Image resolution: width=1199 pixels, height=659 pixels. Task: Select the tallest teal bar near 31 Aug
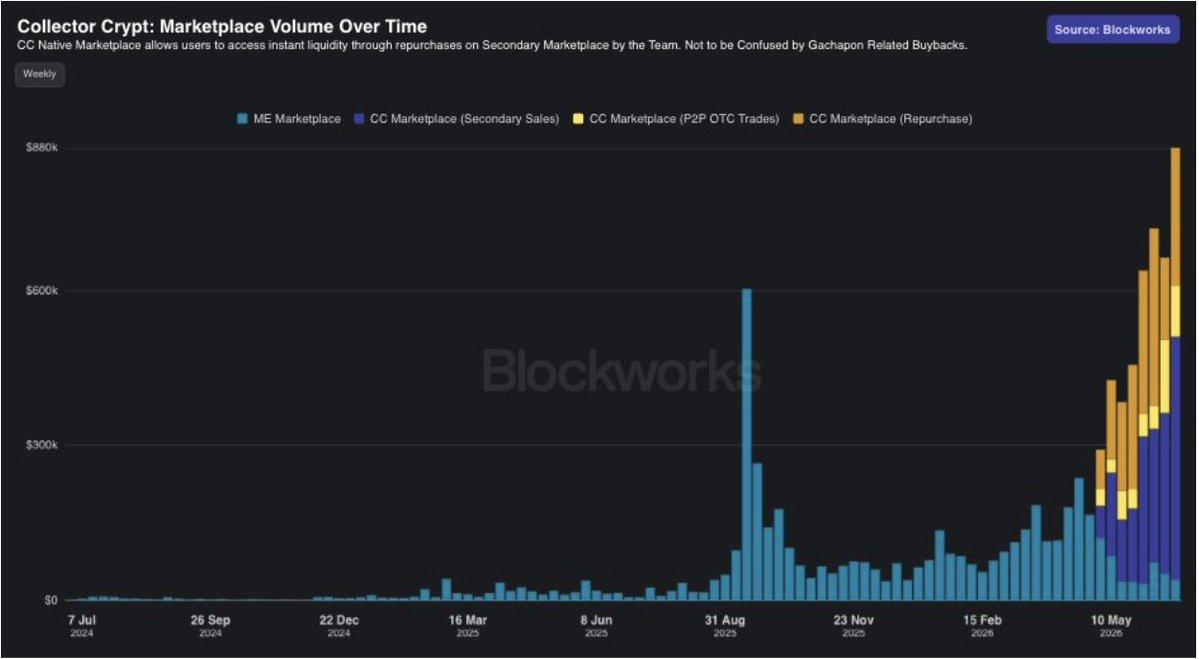pos(746,444)
